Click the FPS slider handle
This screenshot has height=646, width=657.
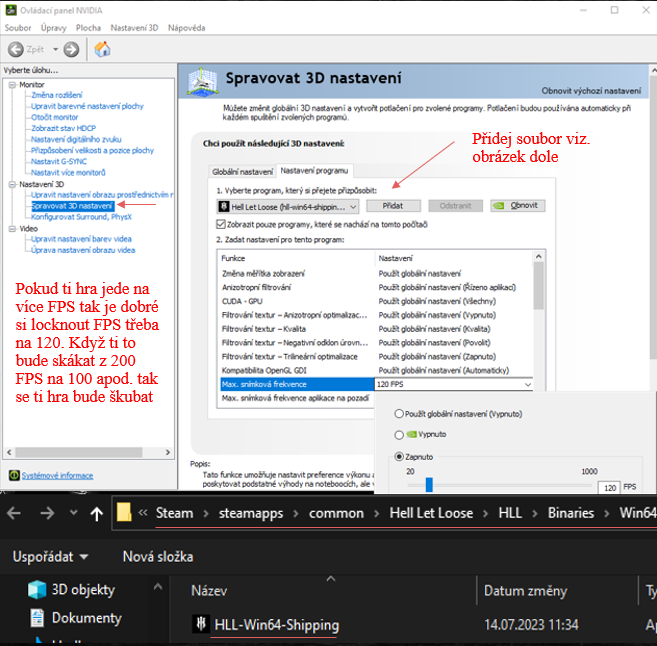[x=429, y=485]
